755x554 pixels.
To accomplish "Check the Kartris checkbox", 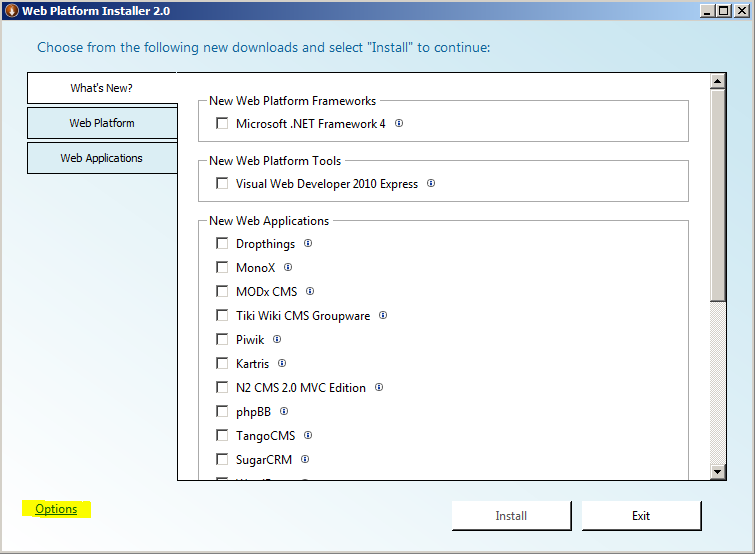I will pos(222,363).
